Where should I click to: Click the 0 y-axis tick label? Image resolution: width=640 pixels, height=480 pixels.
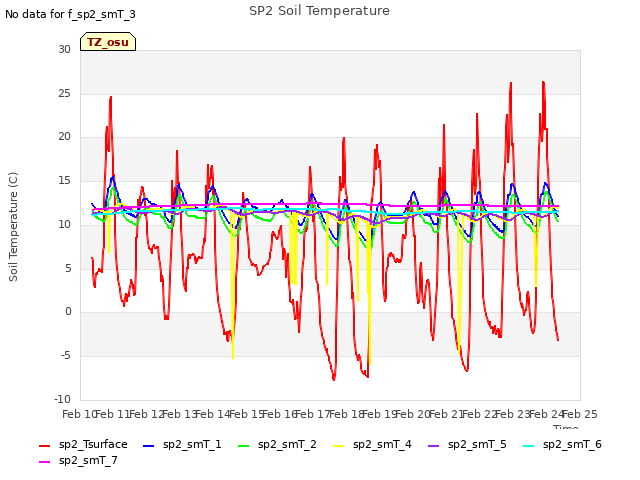click(x=68, y=312)
